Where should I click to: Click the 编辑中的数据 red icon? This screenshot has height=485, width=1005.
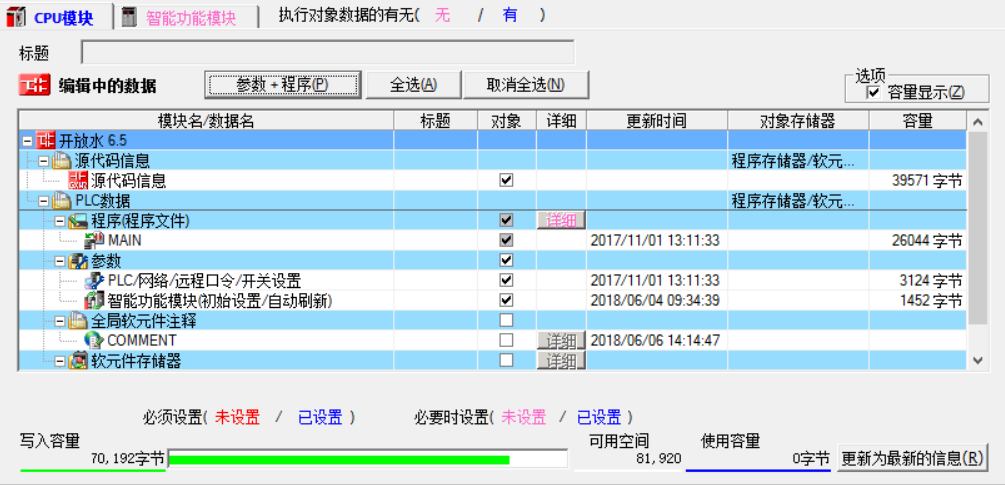click(34, 86)
